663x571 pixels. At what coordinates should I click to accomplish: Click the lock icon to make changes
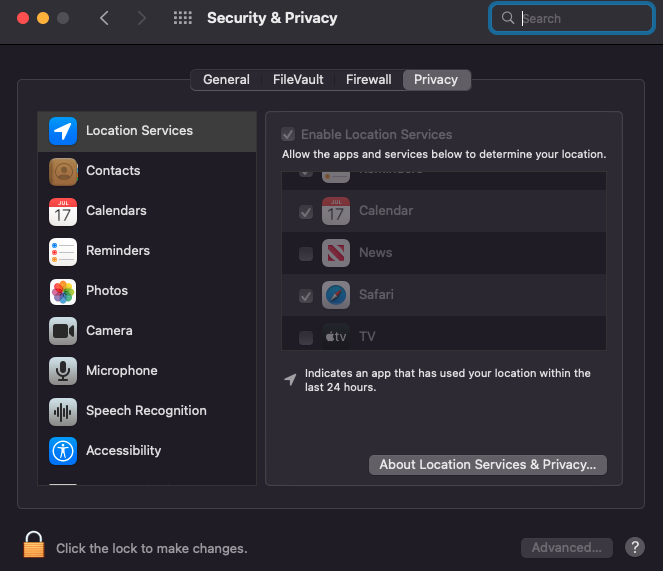pos(34,545)
